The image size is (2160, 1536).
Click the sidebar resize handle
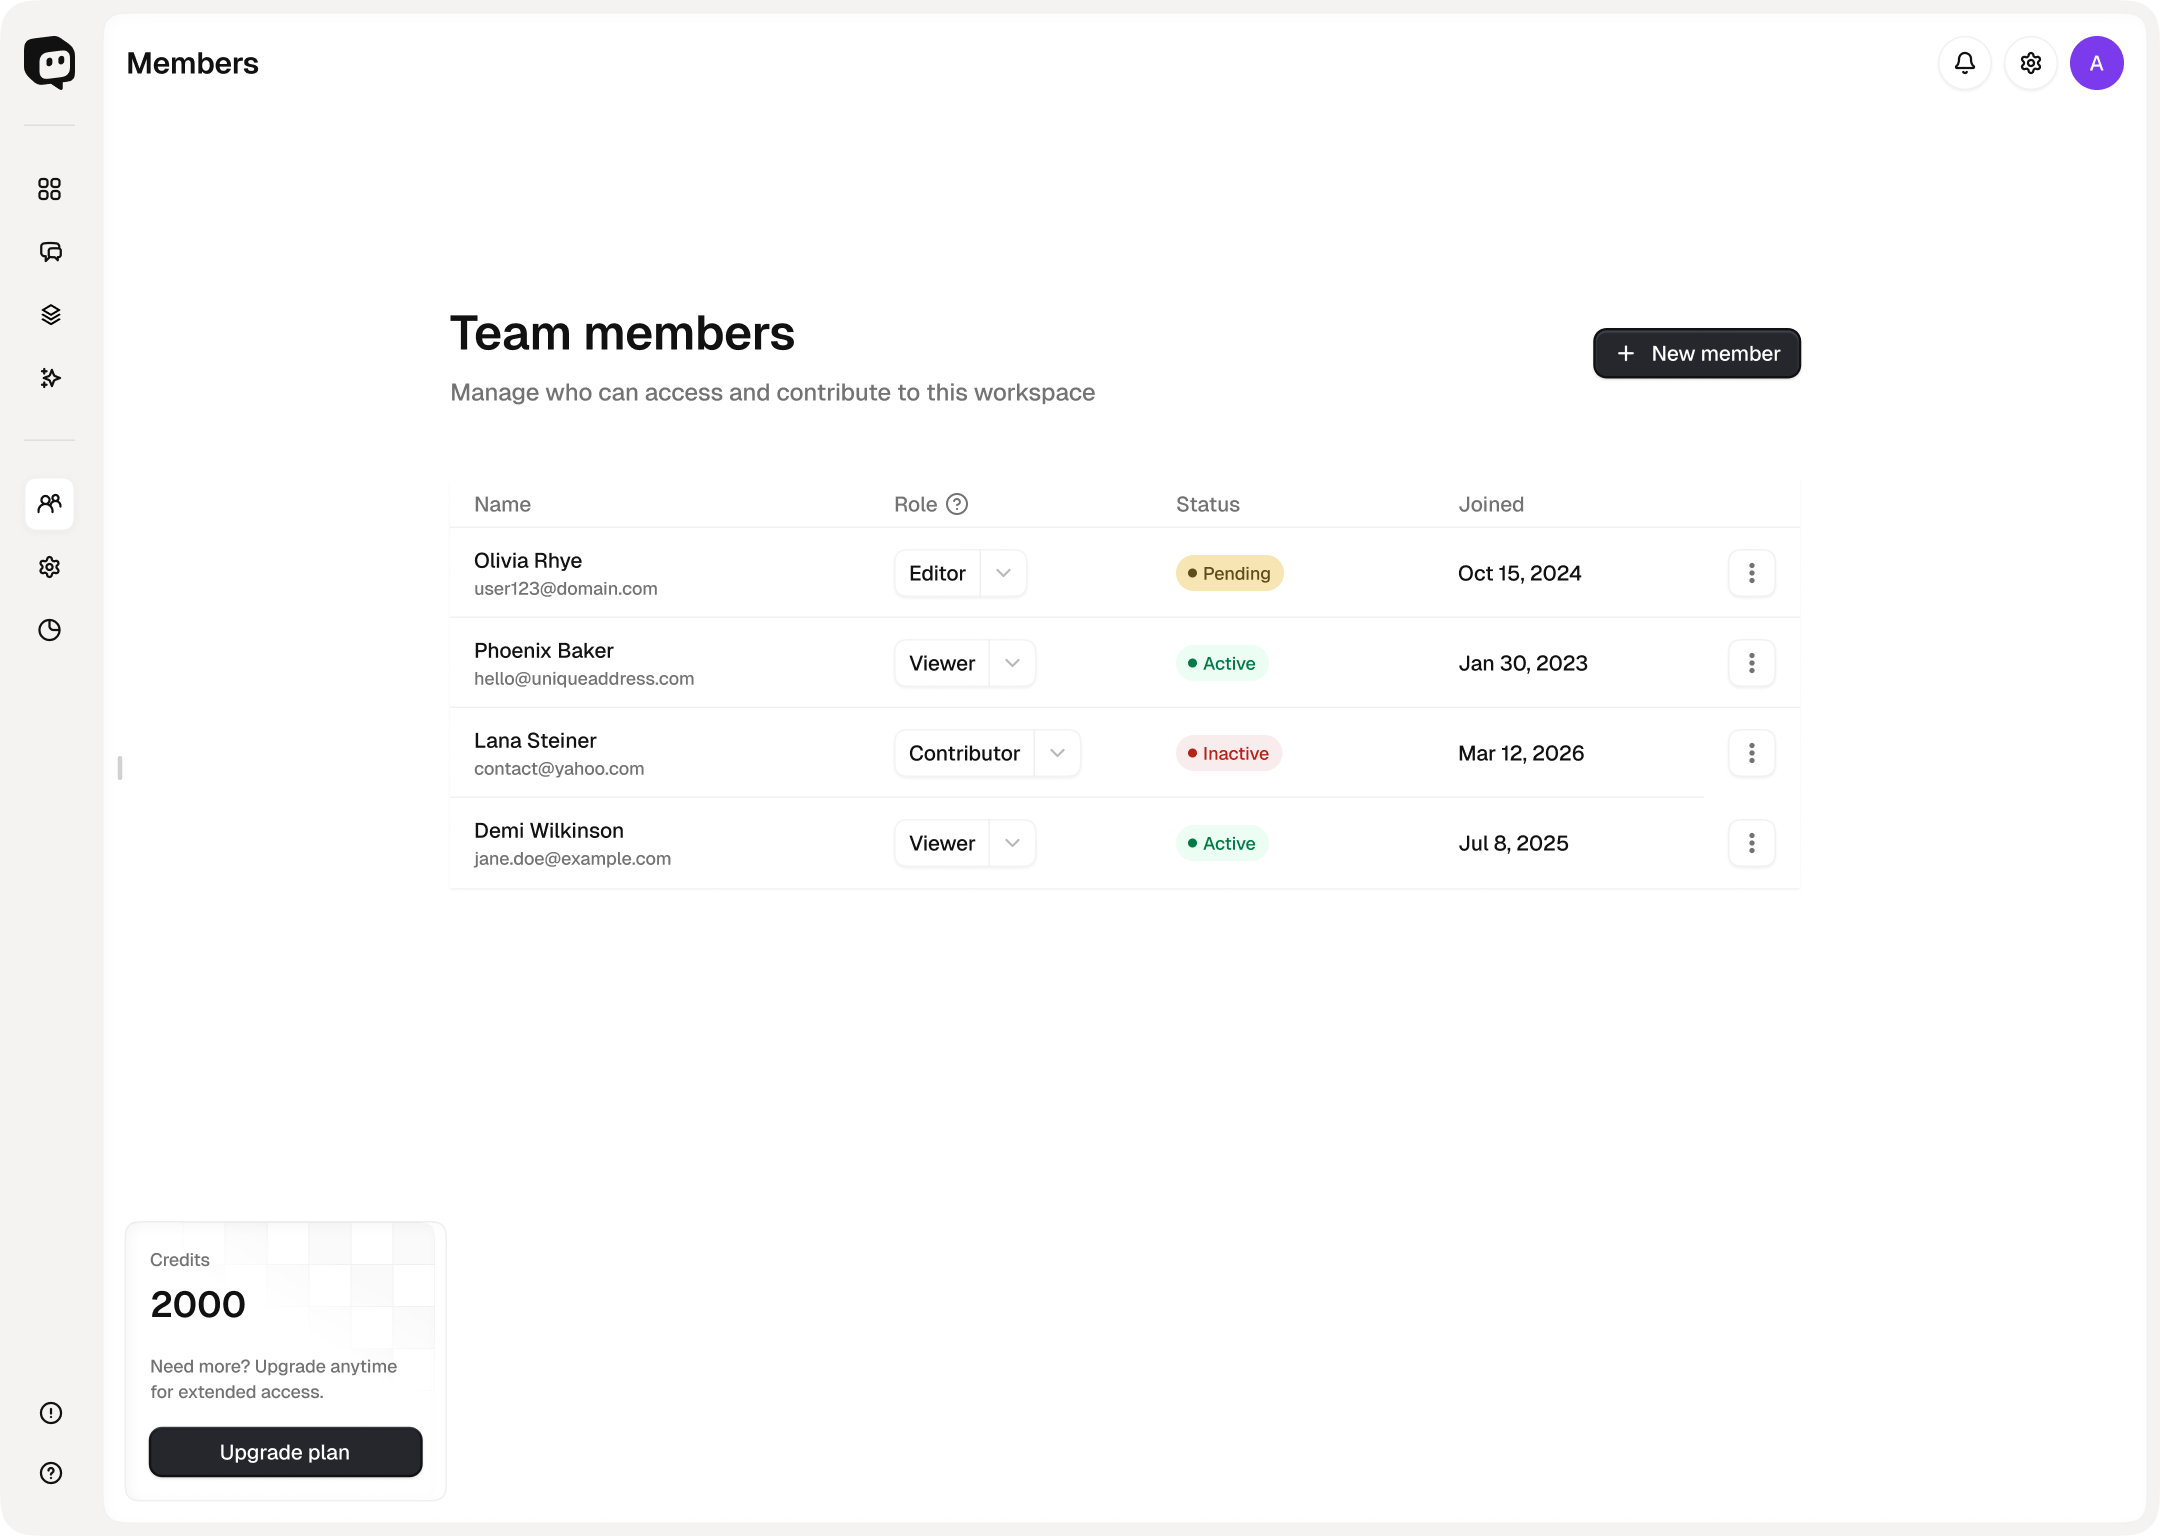click(120, 768)
